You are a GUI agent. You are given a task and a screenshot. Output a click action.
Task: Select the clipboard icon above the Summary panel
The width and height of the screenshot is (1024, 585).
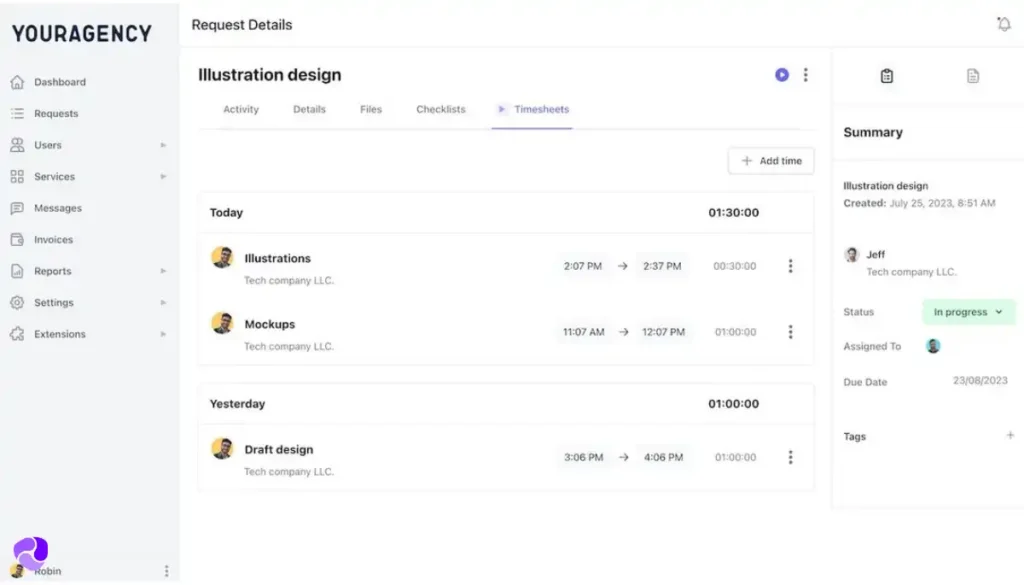point(886,75)
